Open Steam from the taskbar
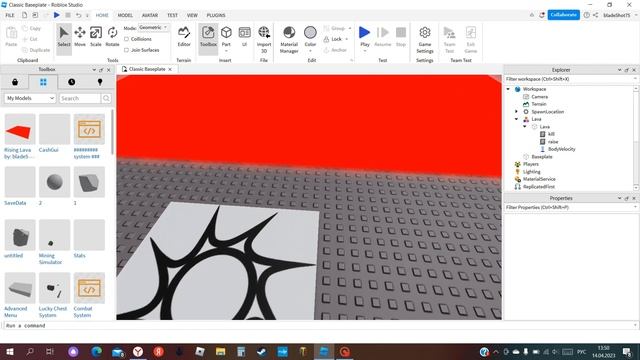 262,352
